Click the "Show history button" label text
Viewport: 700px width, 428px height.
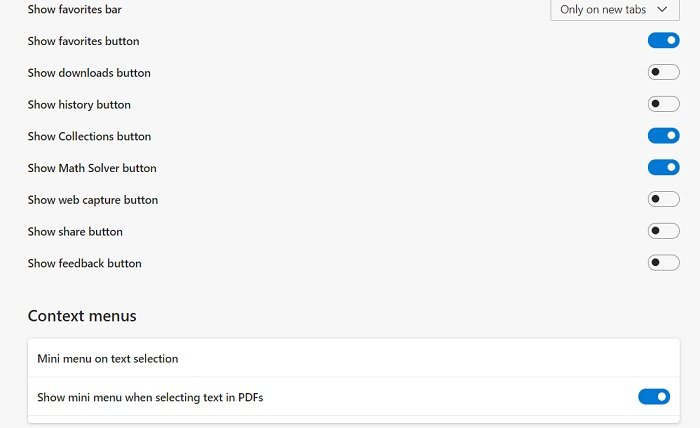[x=79, y=104]
